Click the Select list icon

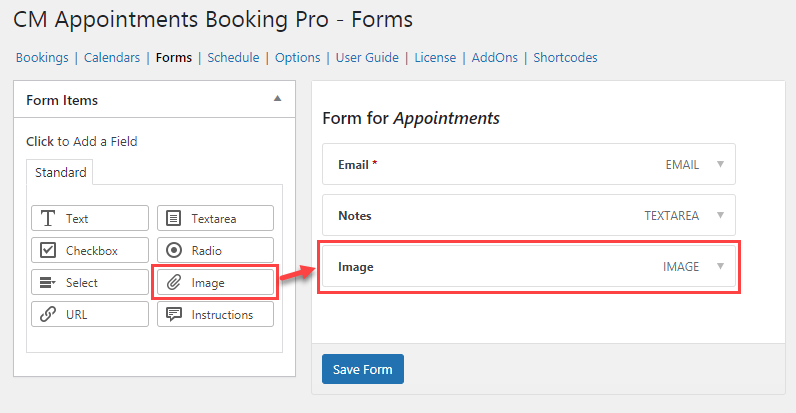[x=48, y=282]
